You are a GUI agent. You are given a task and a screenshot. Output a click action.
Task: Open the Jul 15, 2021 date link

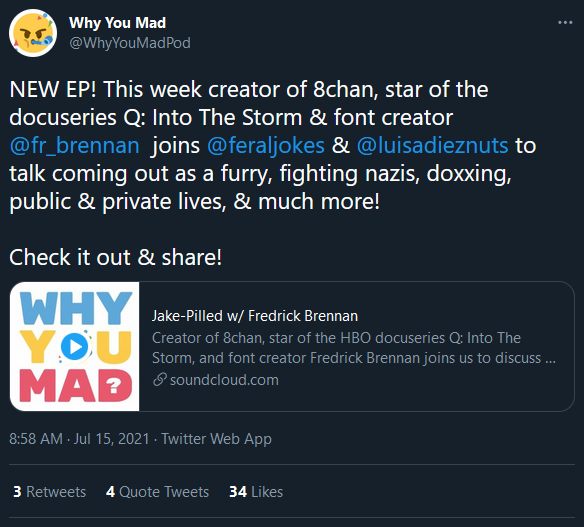coord(111,439)
